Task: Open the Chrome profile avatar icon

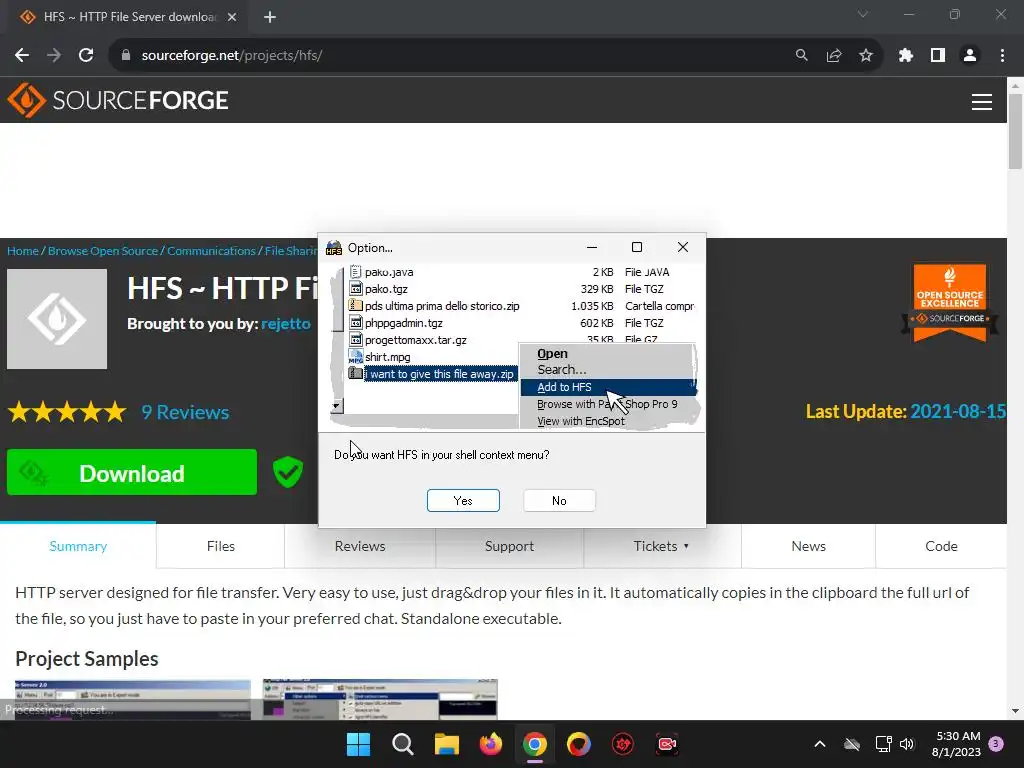Action: point(970,56)
